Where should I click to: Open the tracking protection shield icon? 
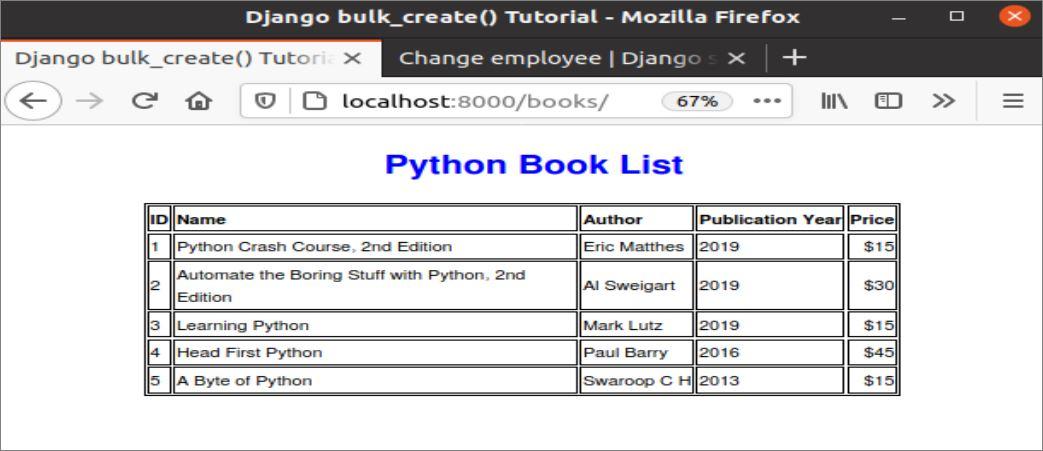coord(269,101)
